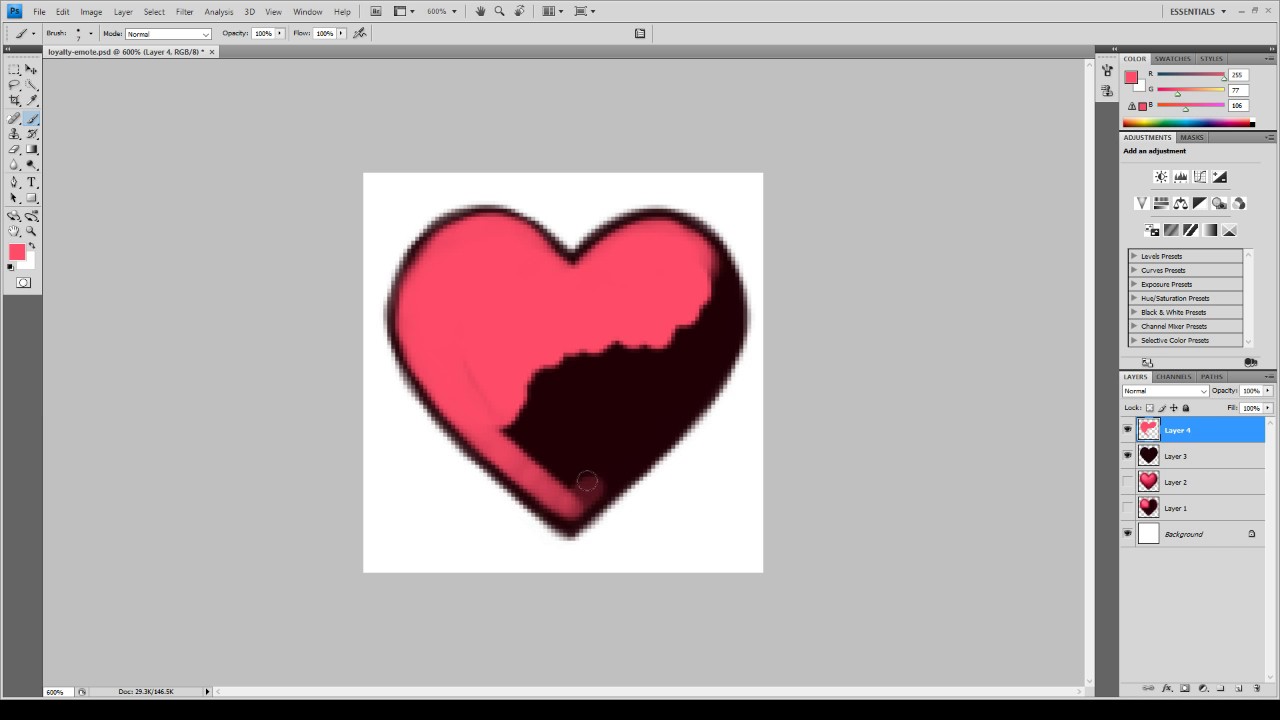Viewport: 1280px width, 720px height.
Task: Open the Image menu
Action: [x=91, y=12]
